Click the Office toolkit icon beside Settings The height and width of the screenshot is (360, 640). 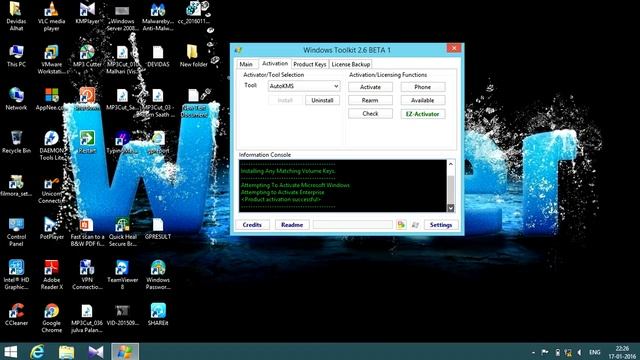(401, 224)
